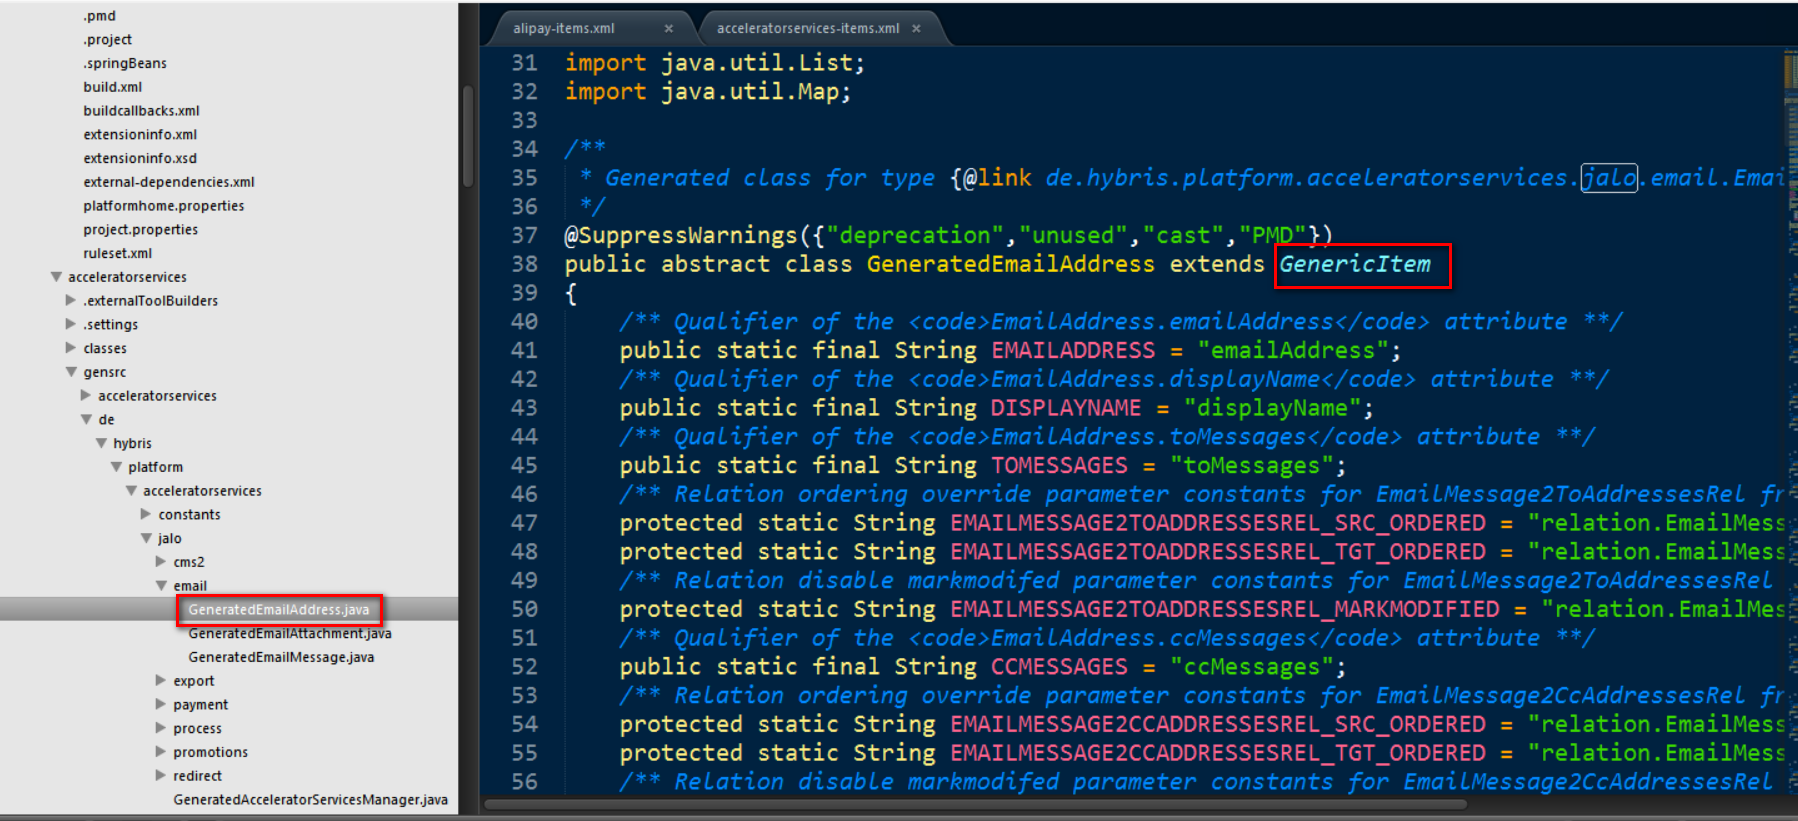Collapse acceleratorservices folder under platform

[131, 491]
